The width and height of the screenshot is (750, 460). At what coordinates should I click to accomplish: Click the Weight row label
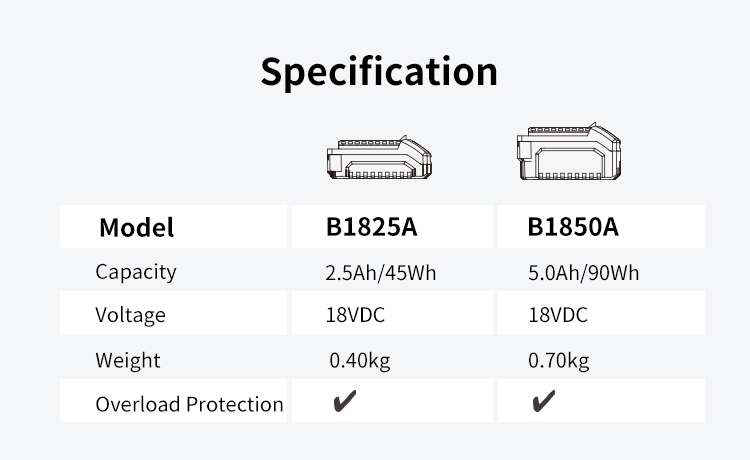pos(128,360)
